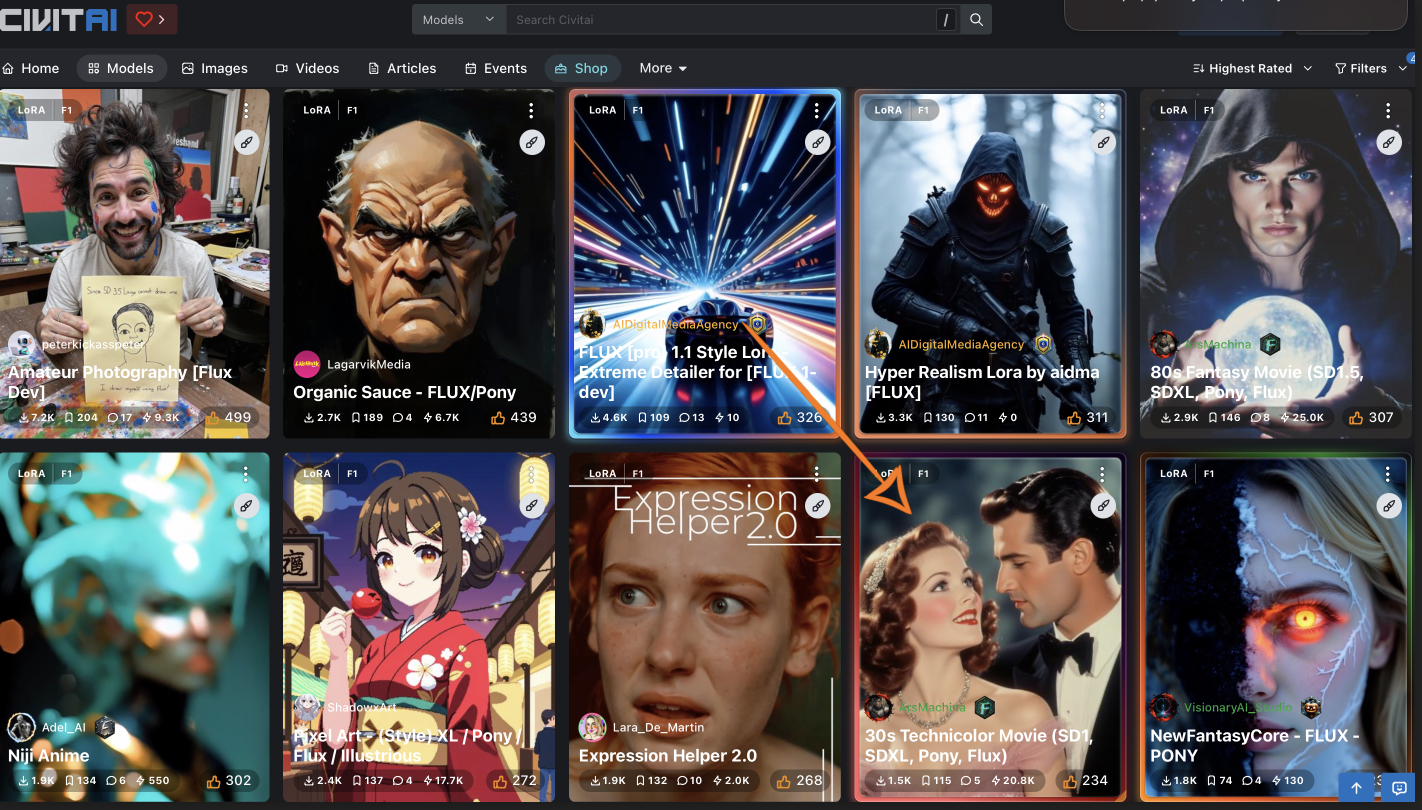Open the Shop page
The image size is (1422, 810).
point(581,68)
